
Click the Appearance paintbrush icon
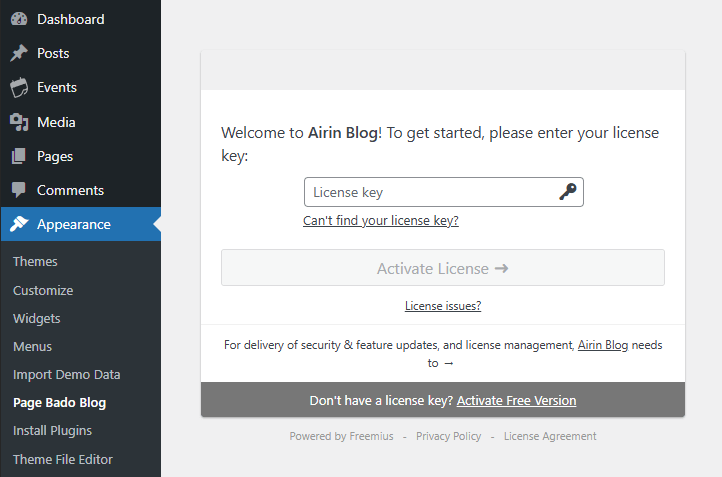click(x=19, y=224)
